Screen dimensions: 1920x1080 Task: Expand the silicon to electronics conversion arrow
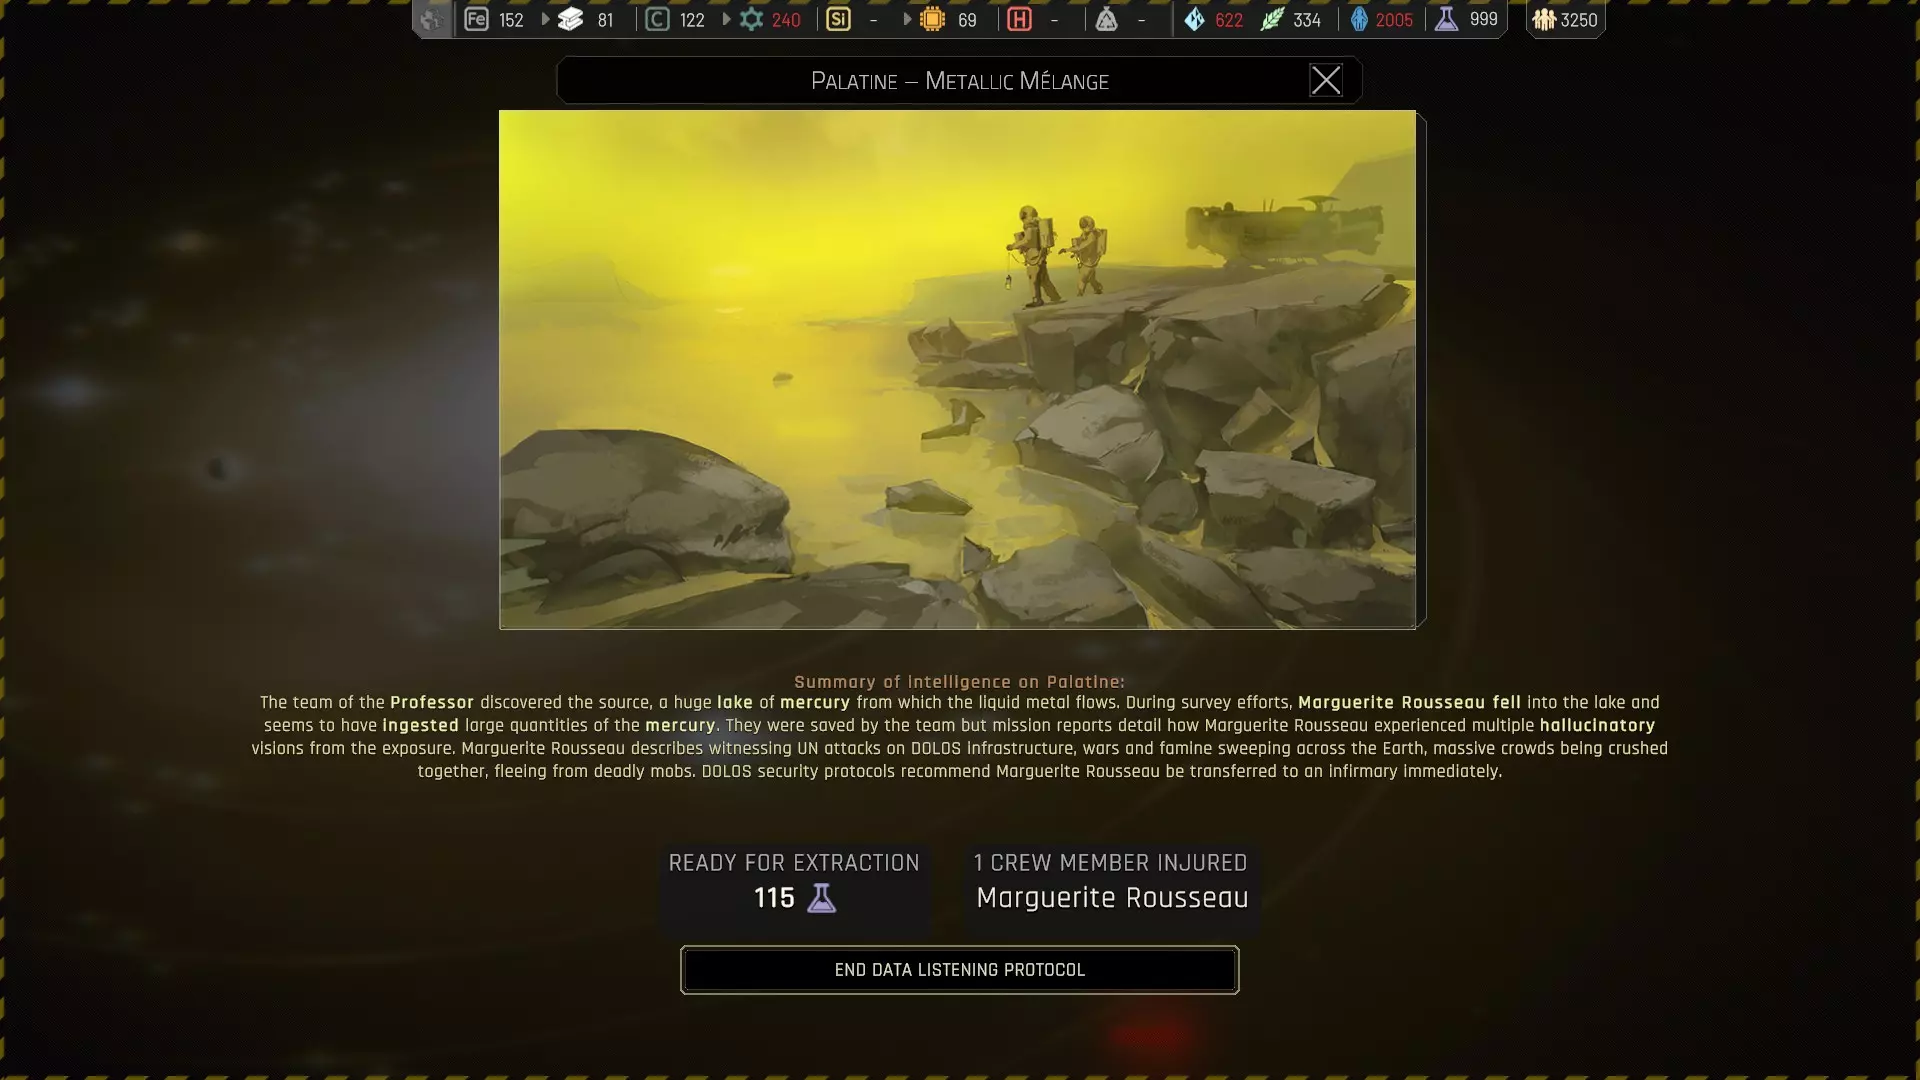tap(907, 19)
